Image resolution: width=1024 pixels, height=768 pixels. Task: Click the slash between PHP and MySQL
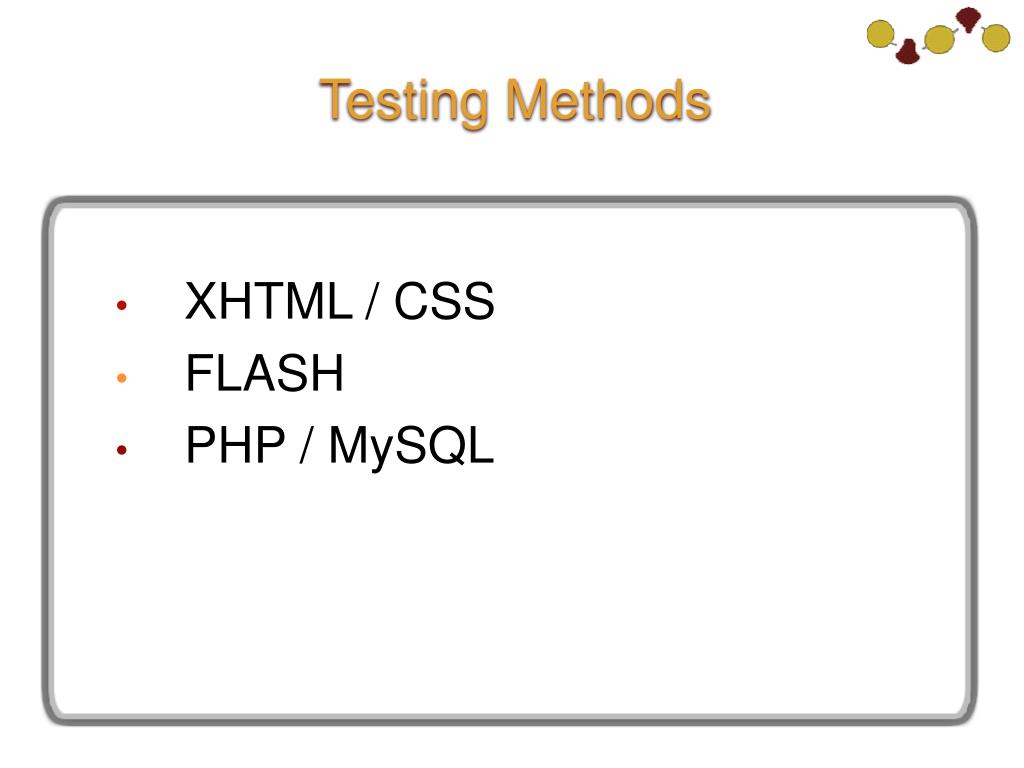(306, 445)
